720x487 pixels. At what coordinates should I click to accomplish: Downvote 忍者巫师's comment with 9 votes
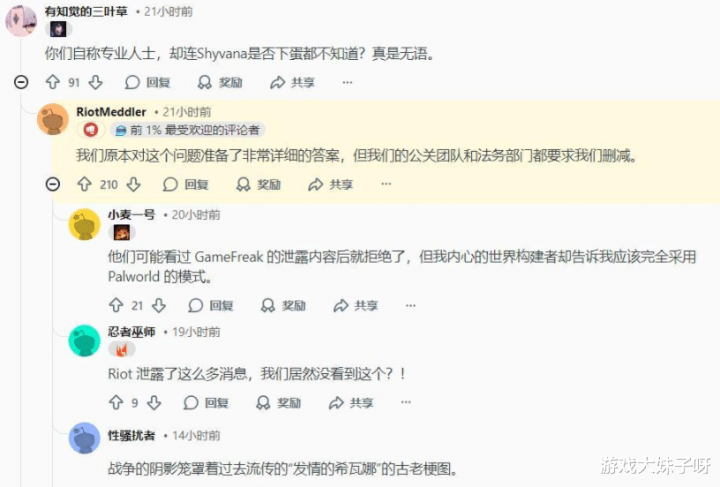[x=154, y=403]
